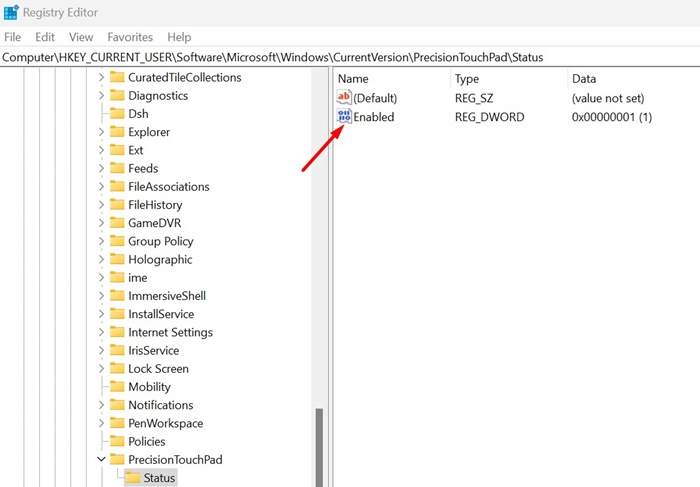Viewport: 700px width, 487px height.
Task: Select the (Default) string value icon
Action: [344, 98]
